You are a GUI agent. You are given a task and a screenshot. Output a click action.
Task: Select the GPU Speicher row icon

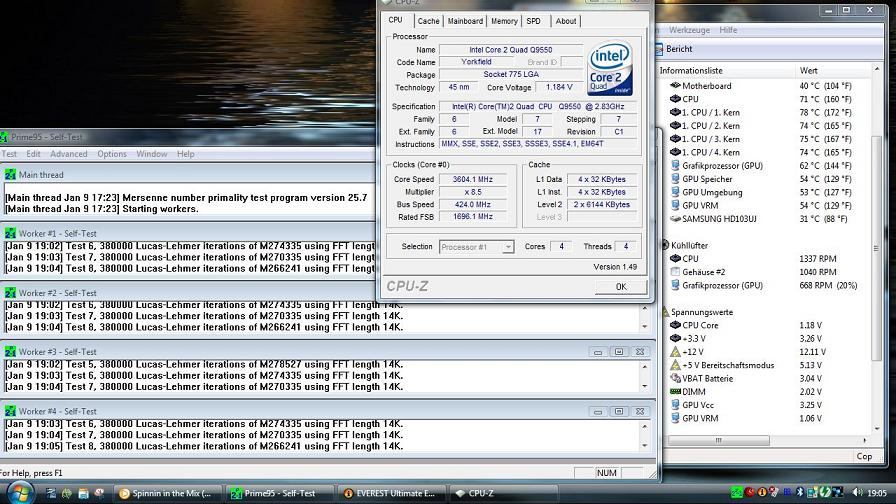pos(675,179)
